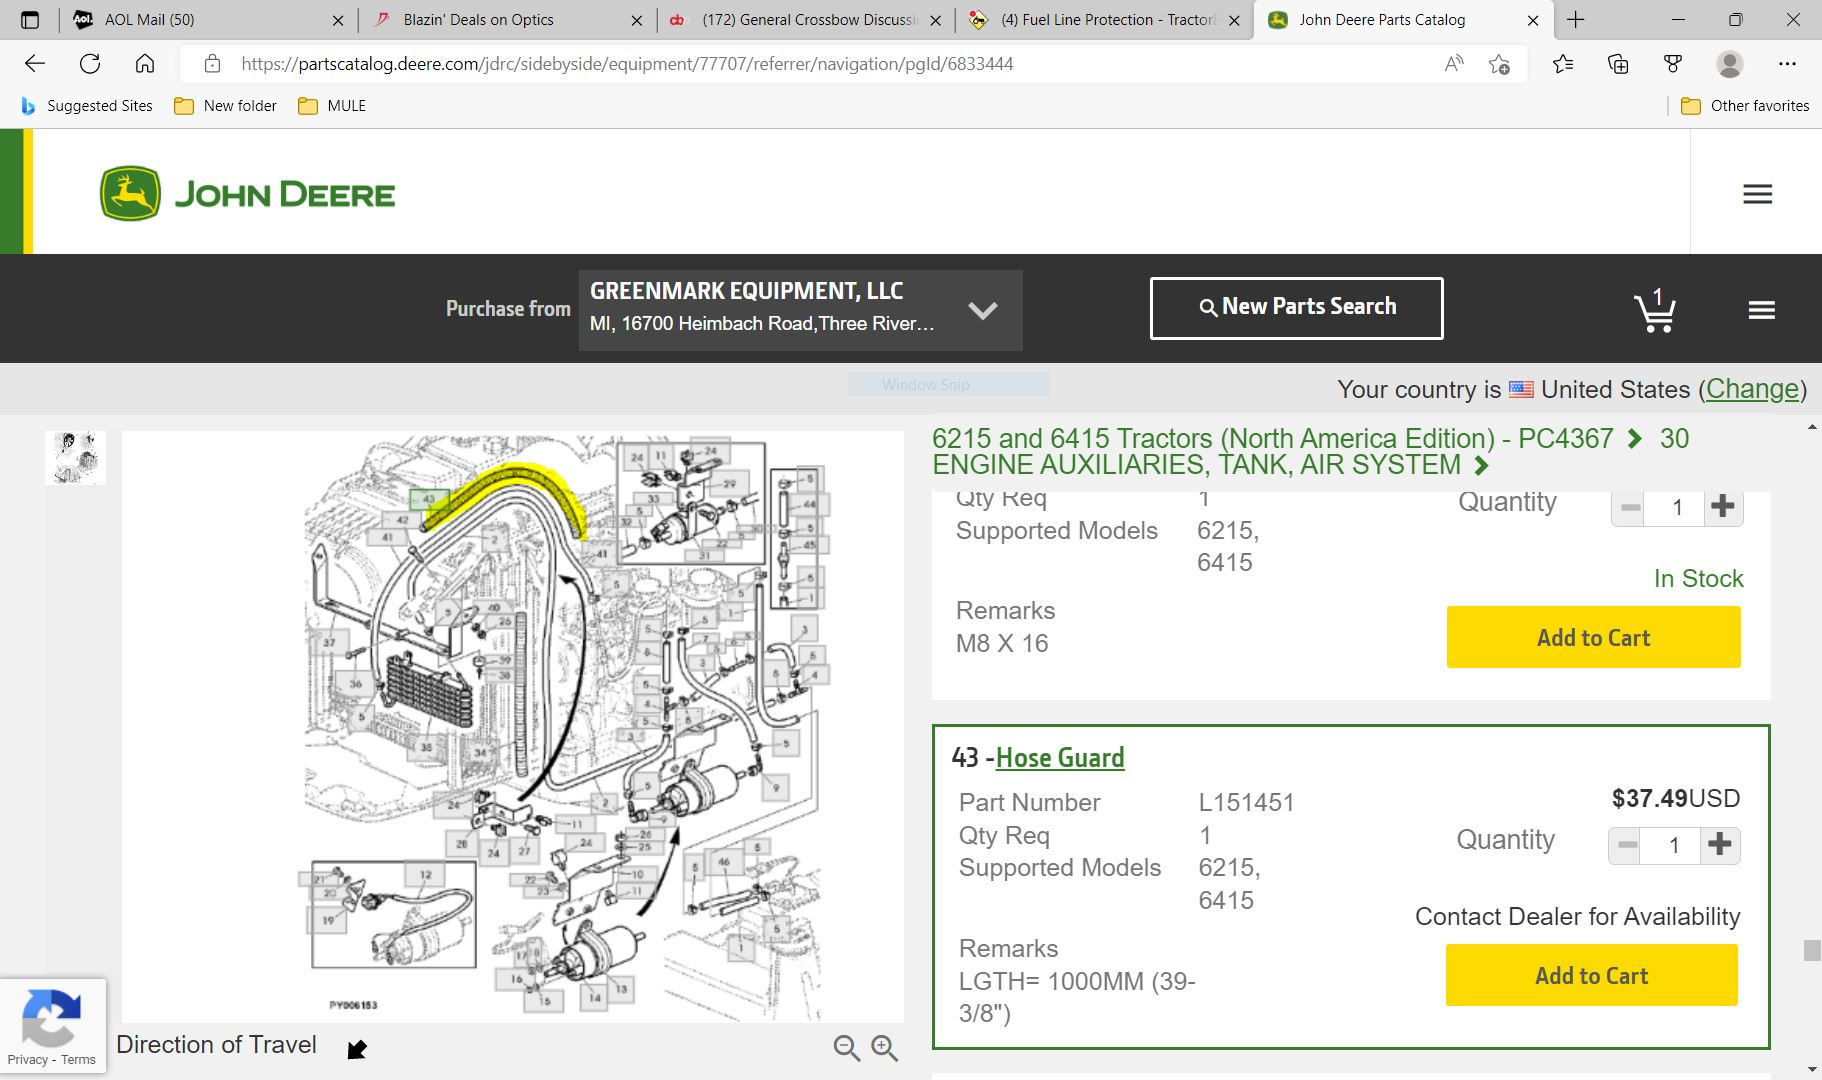This screenshot has height=1080, width=1822.
Task: Open the John Deere header hamburger menu
Action: pos(1757,194)
